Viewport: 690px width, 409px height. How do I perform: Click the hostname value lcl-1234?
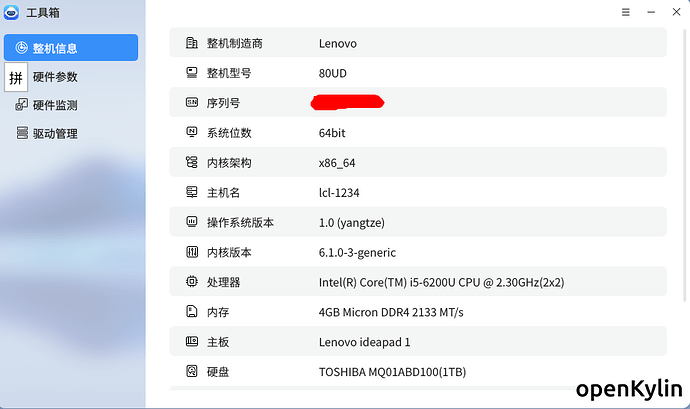[342, 192]
